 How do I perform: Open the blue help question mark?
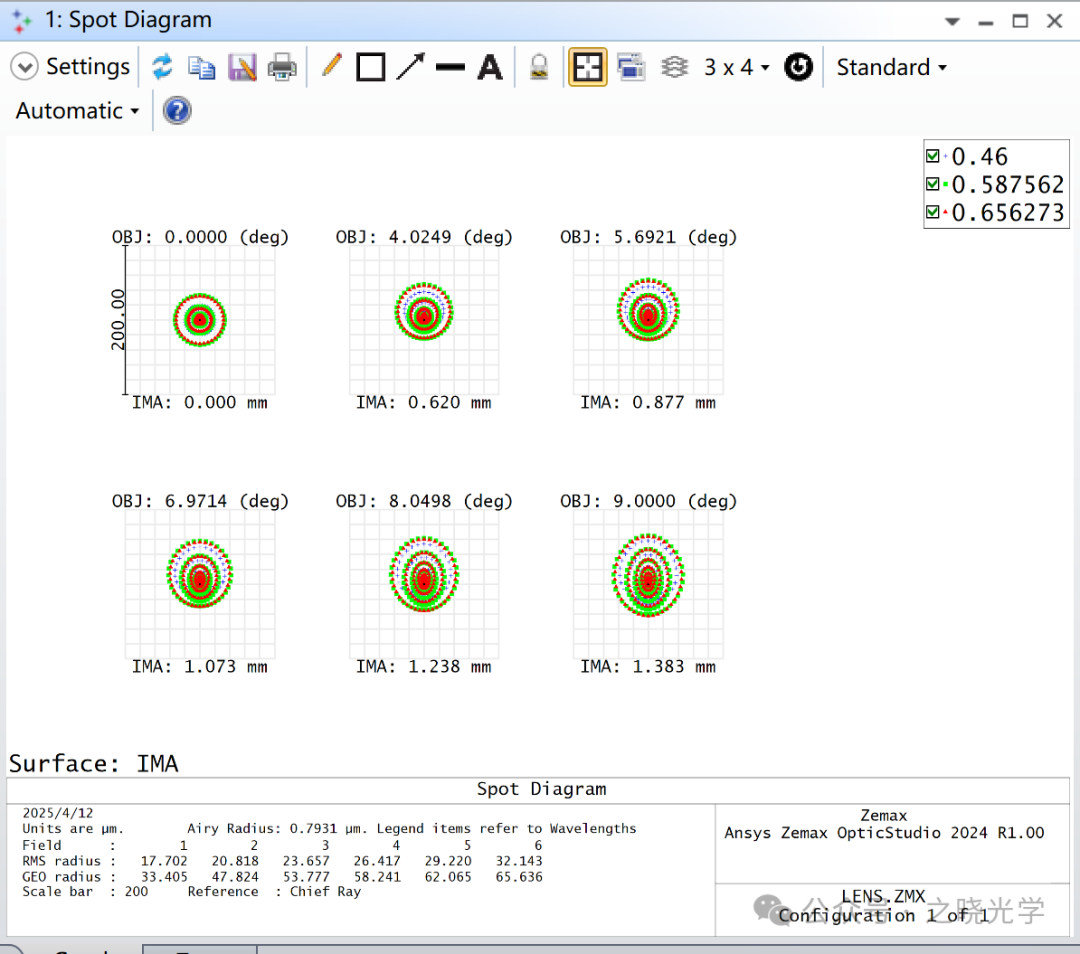[177, 111]
